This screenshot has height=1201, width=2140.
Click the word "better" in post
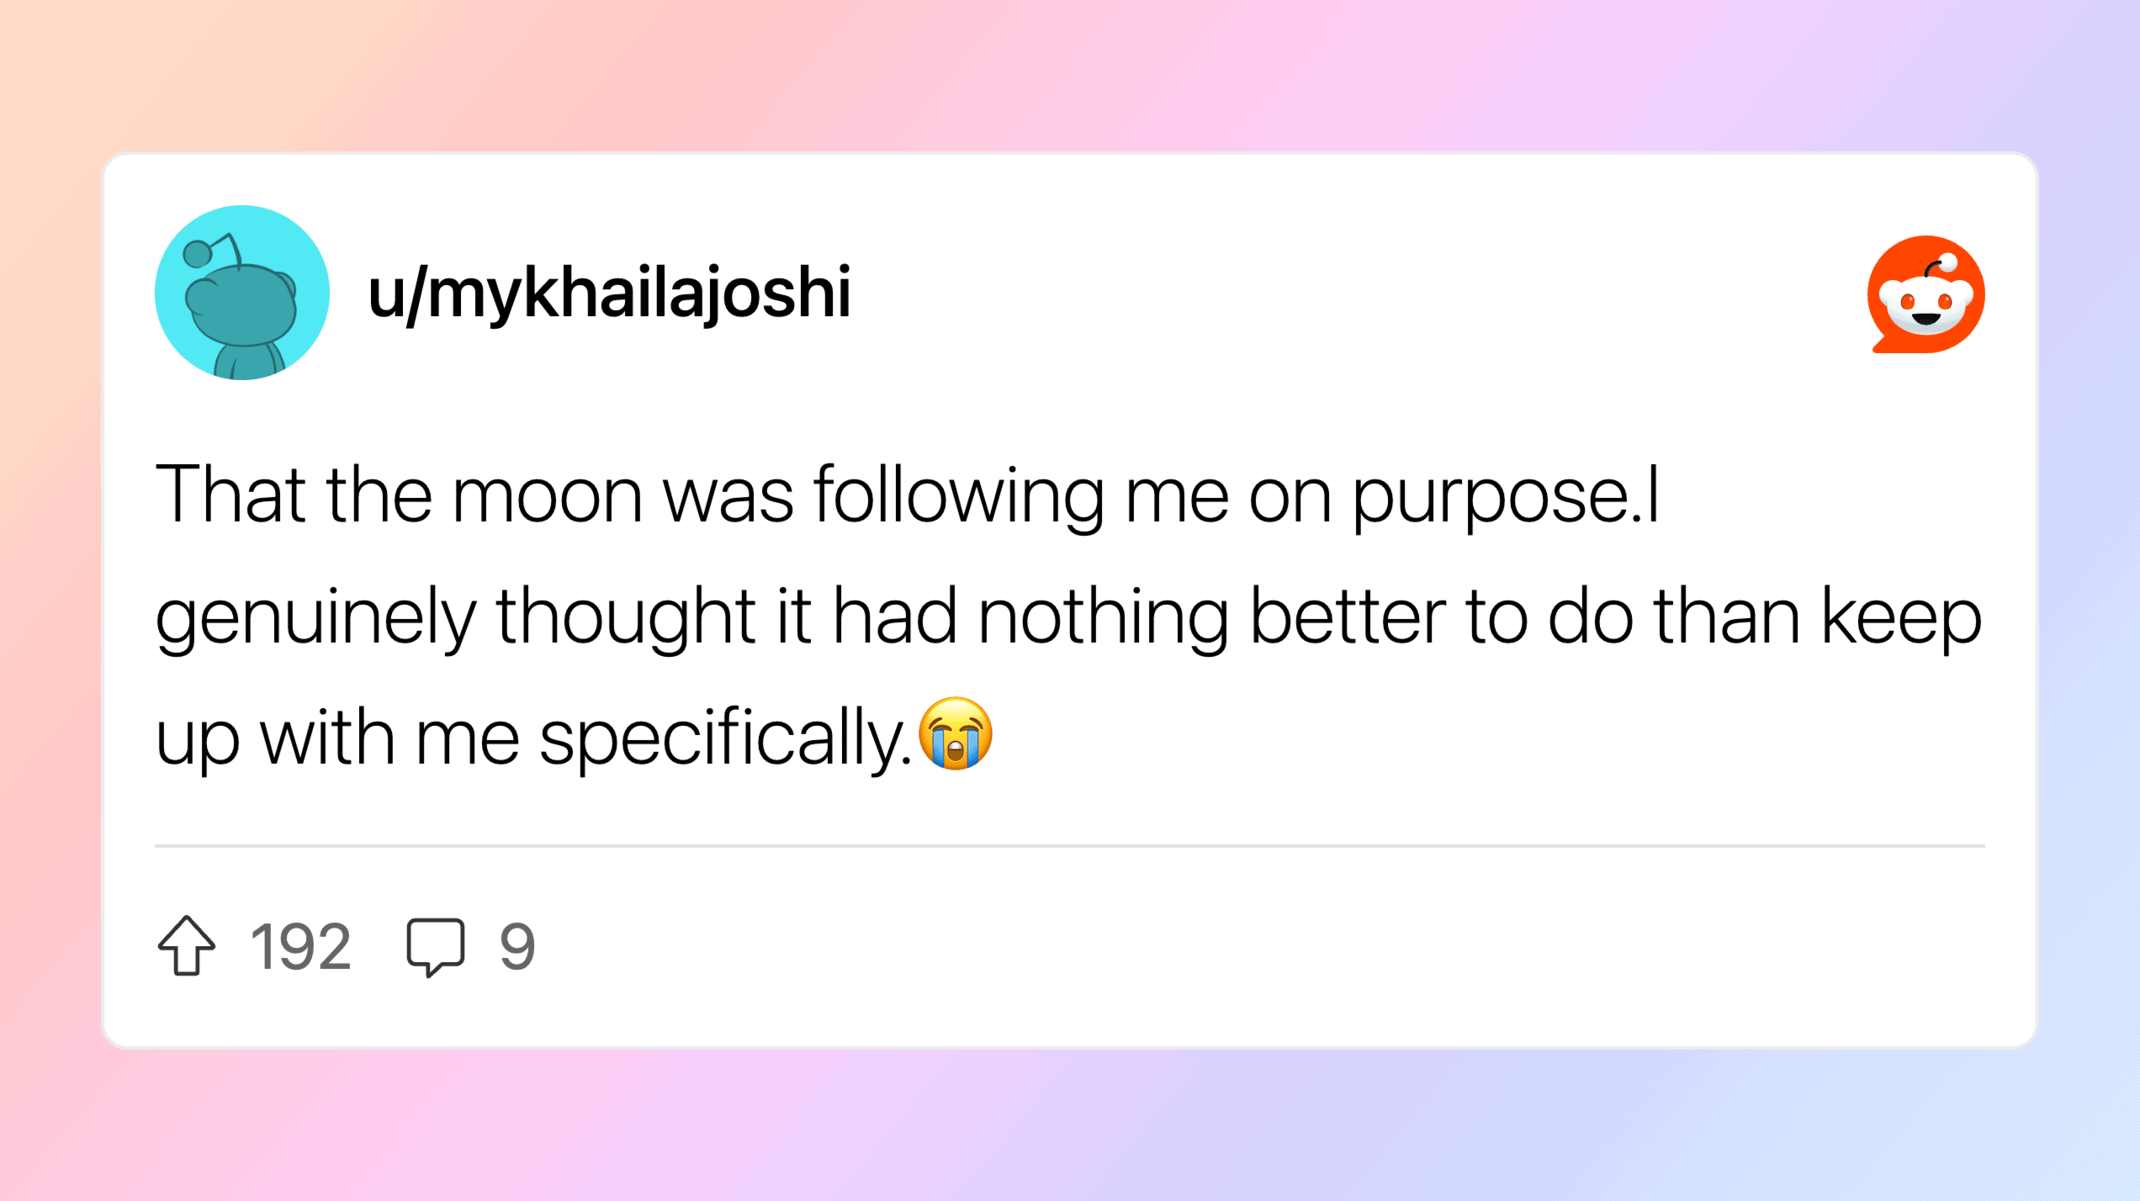1347,616
